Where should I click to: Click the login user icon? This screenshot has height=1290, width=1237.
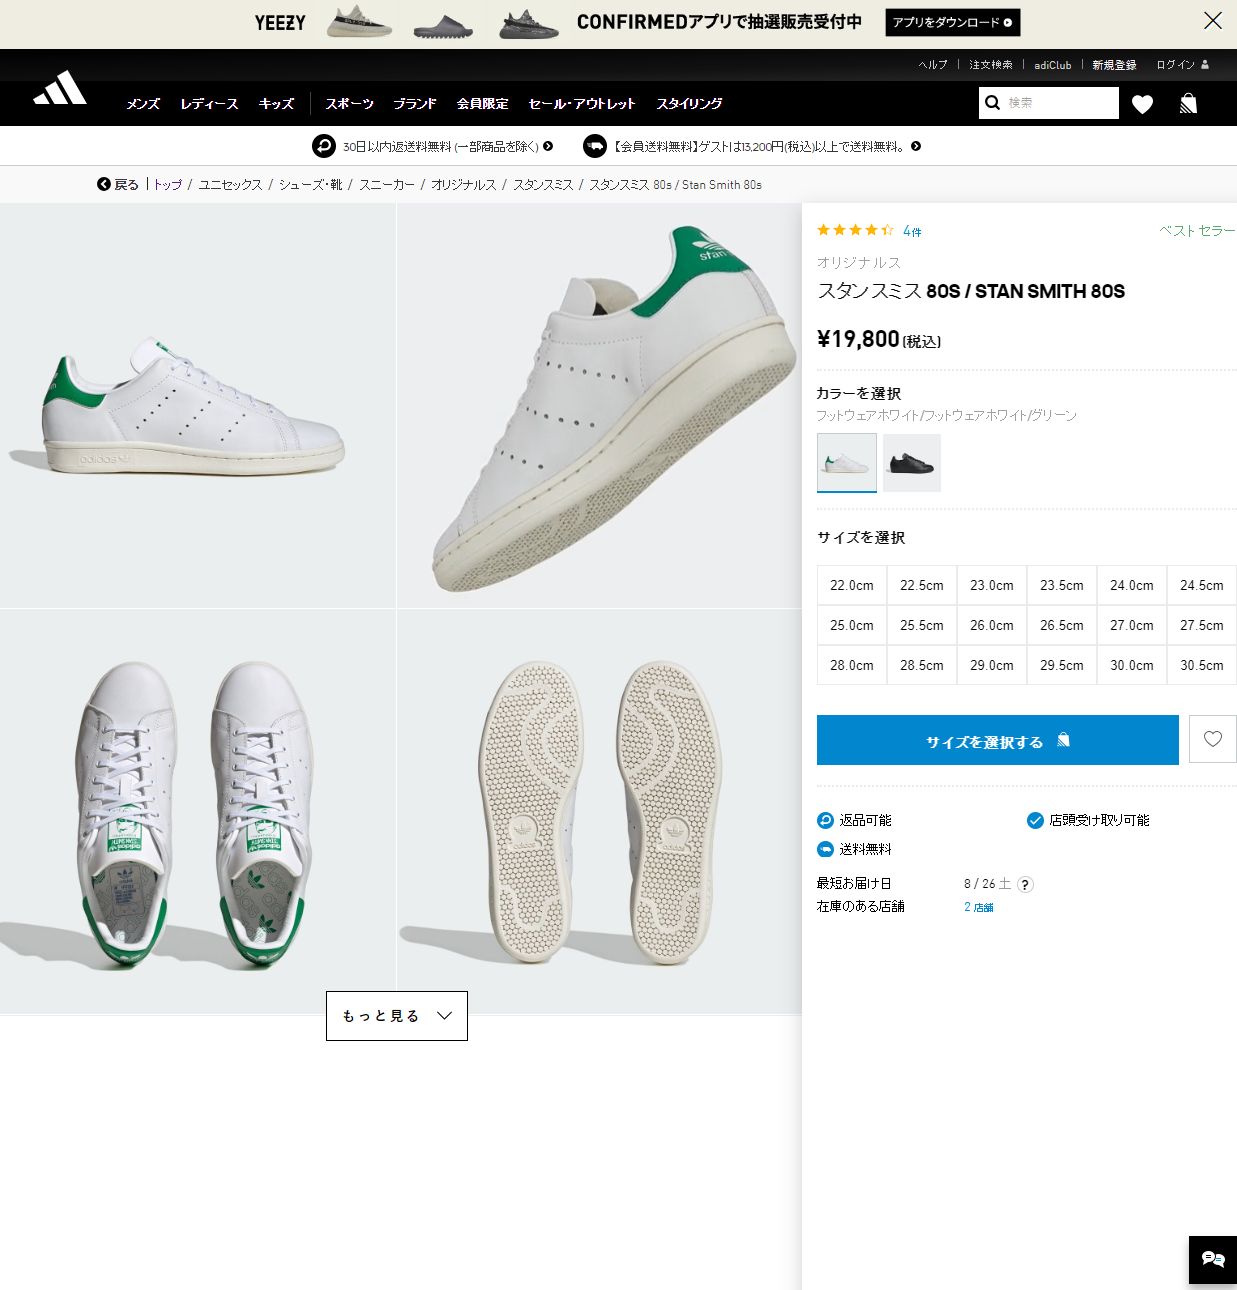1205,65
